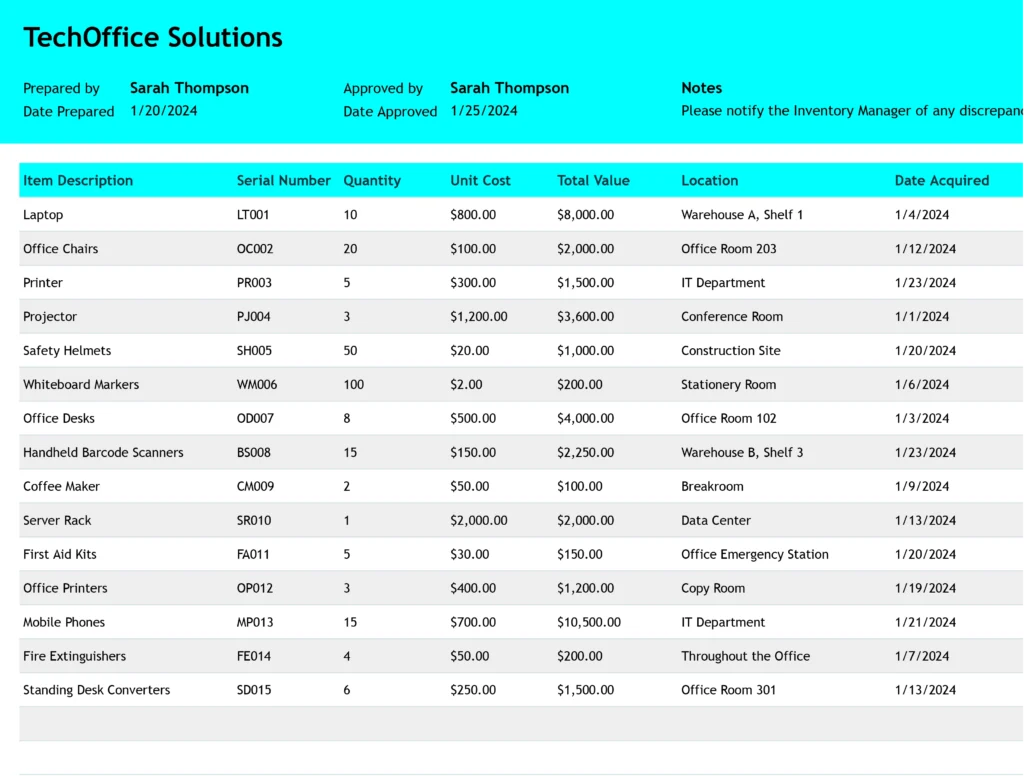Click the $30.00 unit cost cell
Image resolution: width=1024 pixels, height=776 pixels.
(x=470, y=555)
